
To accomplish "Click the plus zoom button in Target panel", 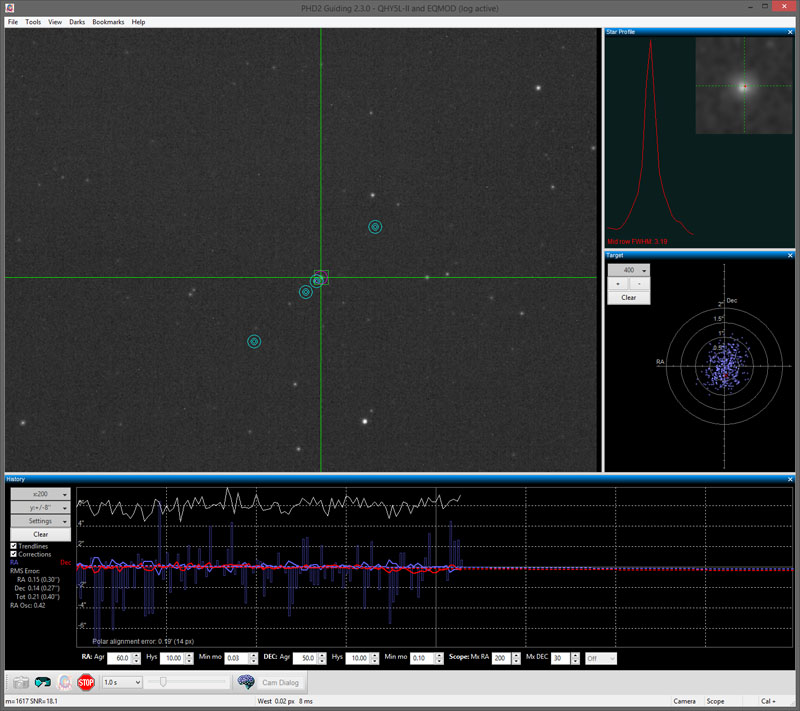I will [x=618, y=284].
